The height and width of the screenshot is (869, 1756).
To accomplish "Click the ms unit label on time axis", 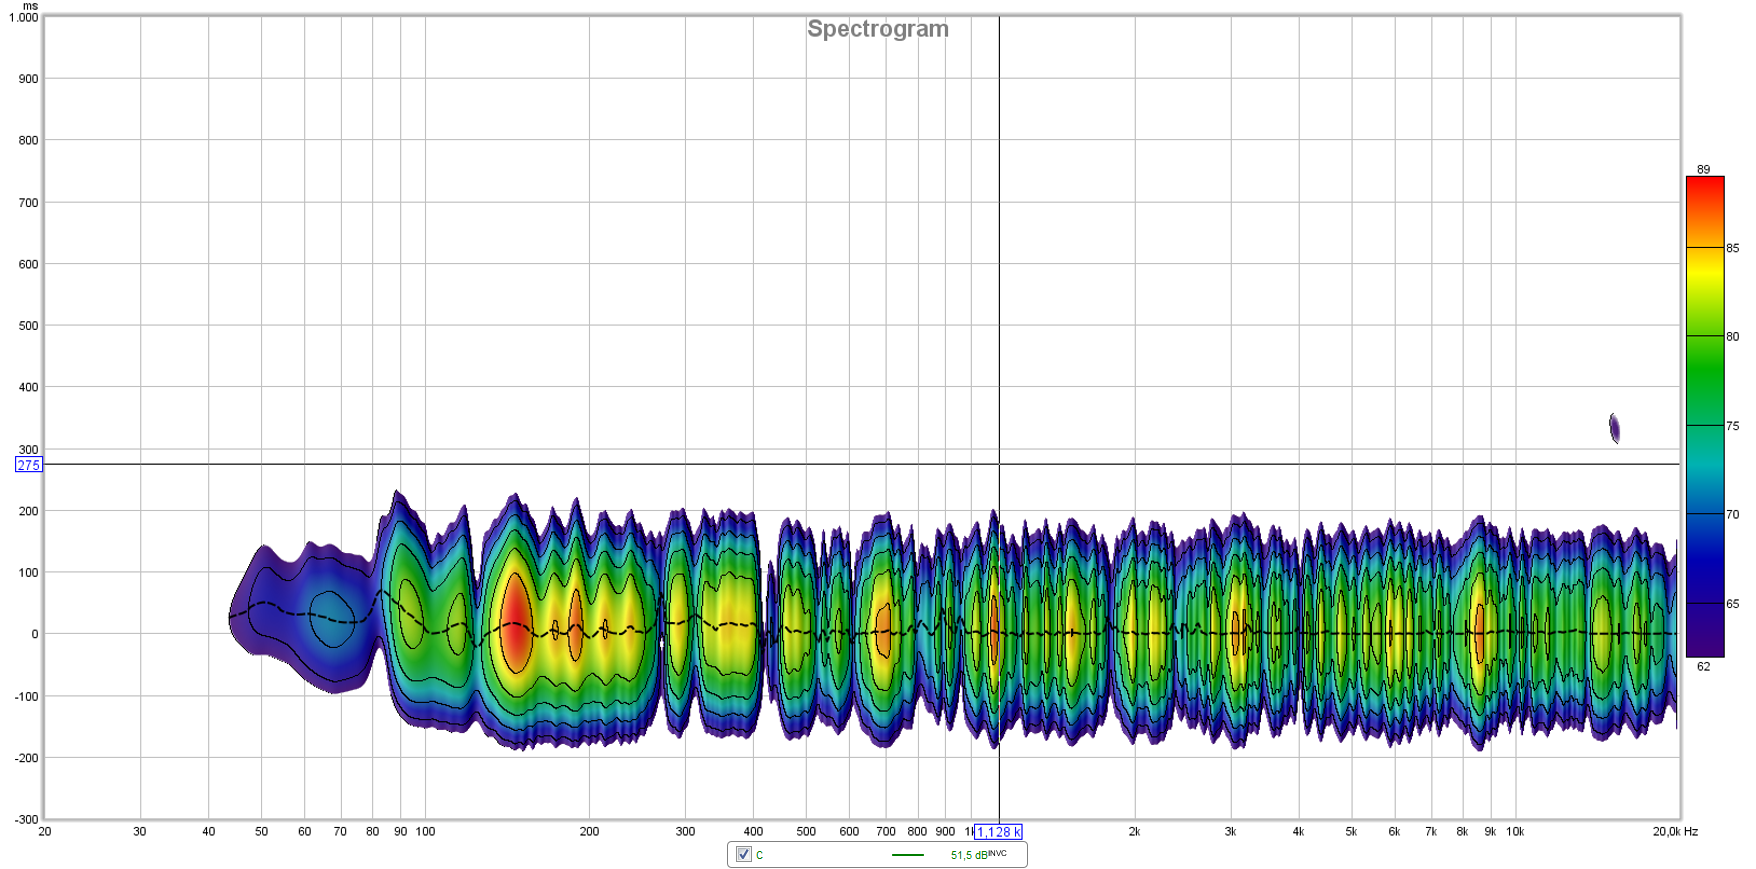I will pos(30,6).
